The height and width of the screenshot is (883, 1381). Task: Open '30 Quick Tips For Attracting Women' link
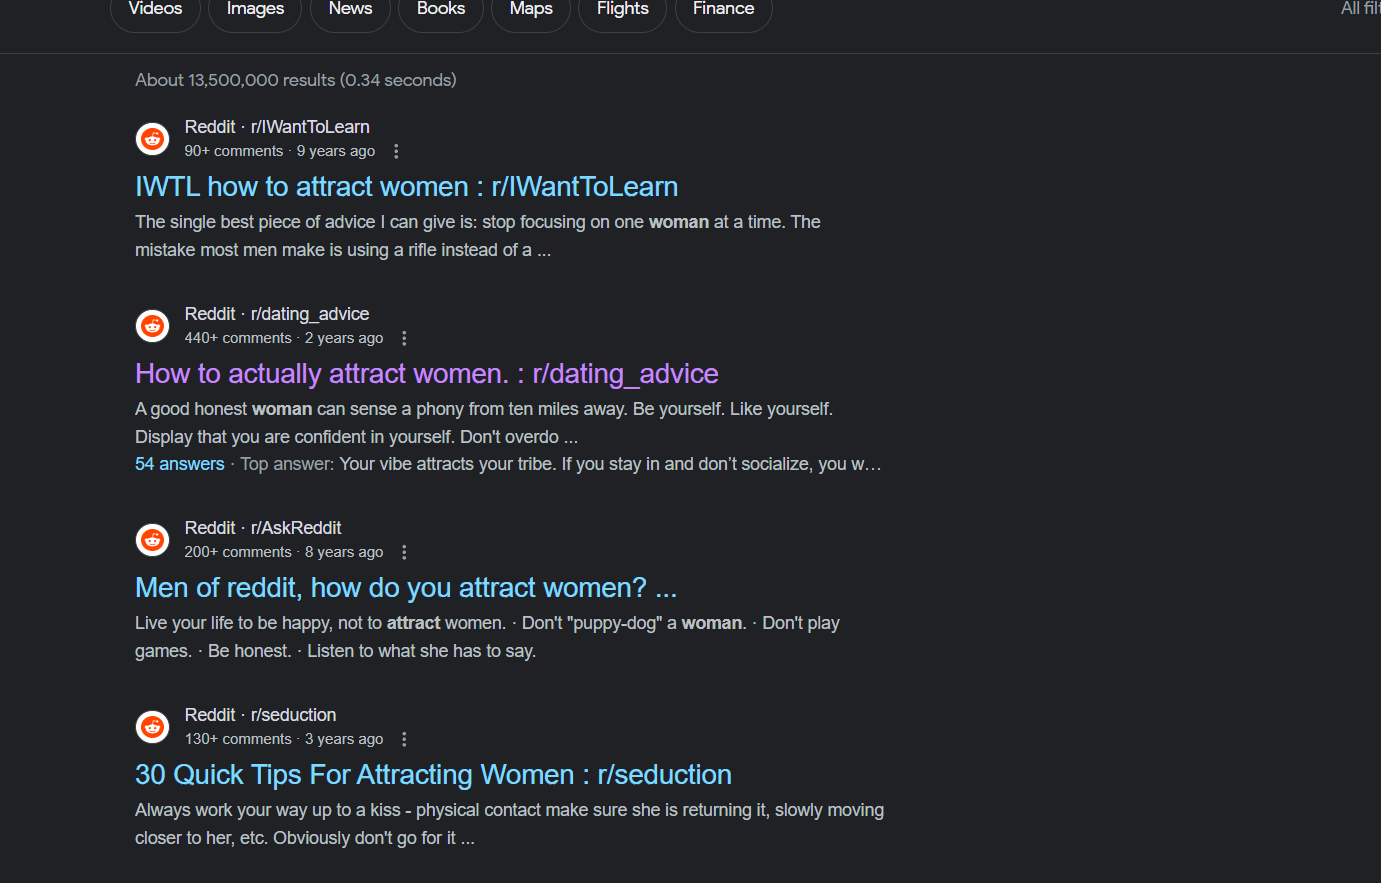(433, 775)
